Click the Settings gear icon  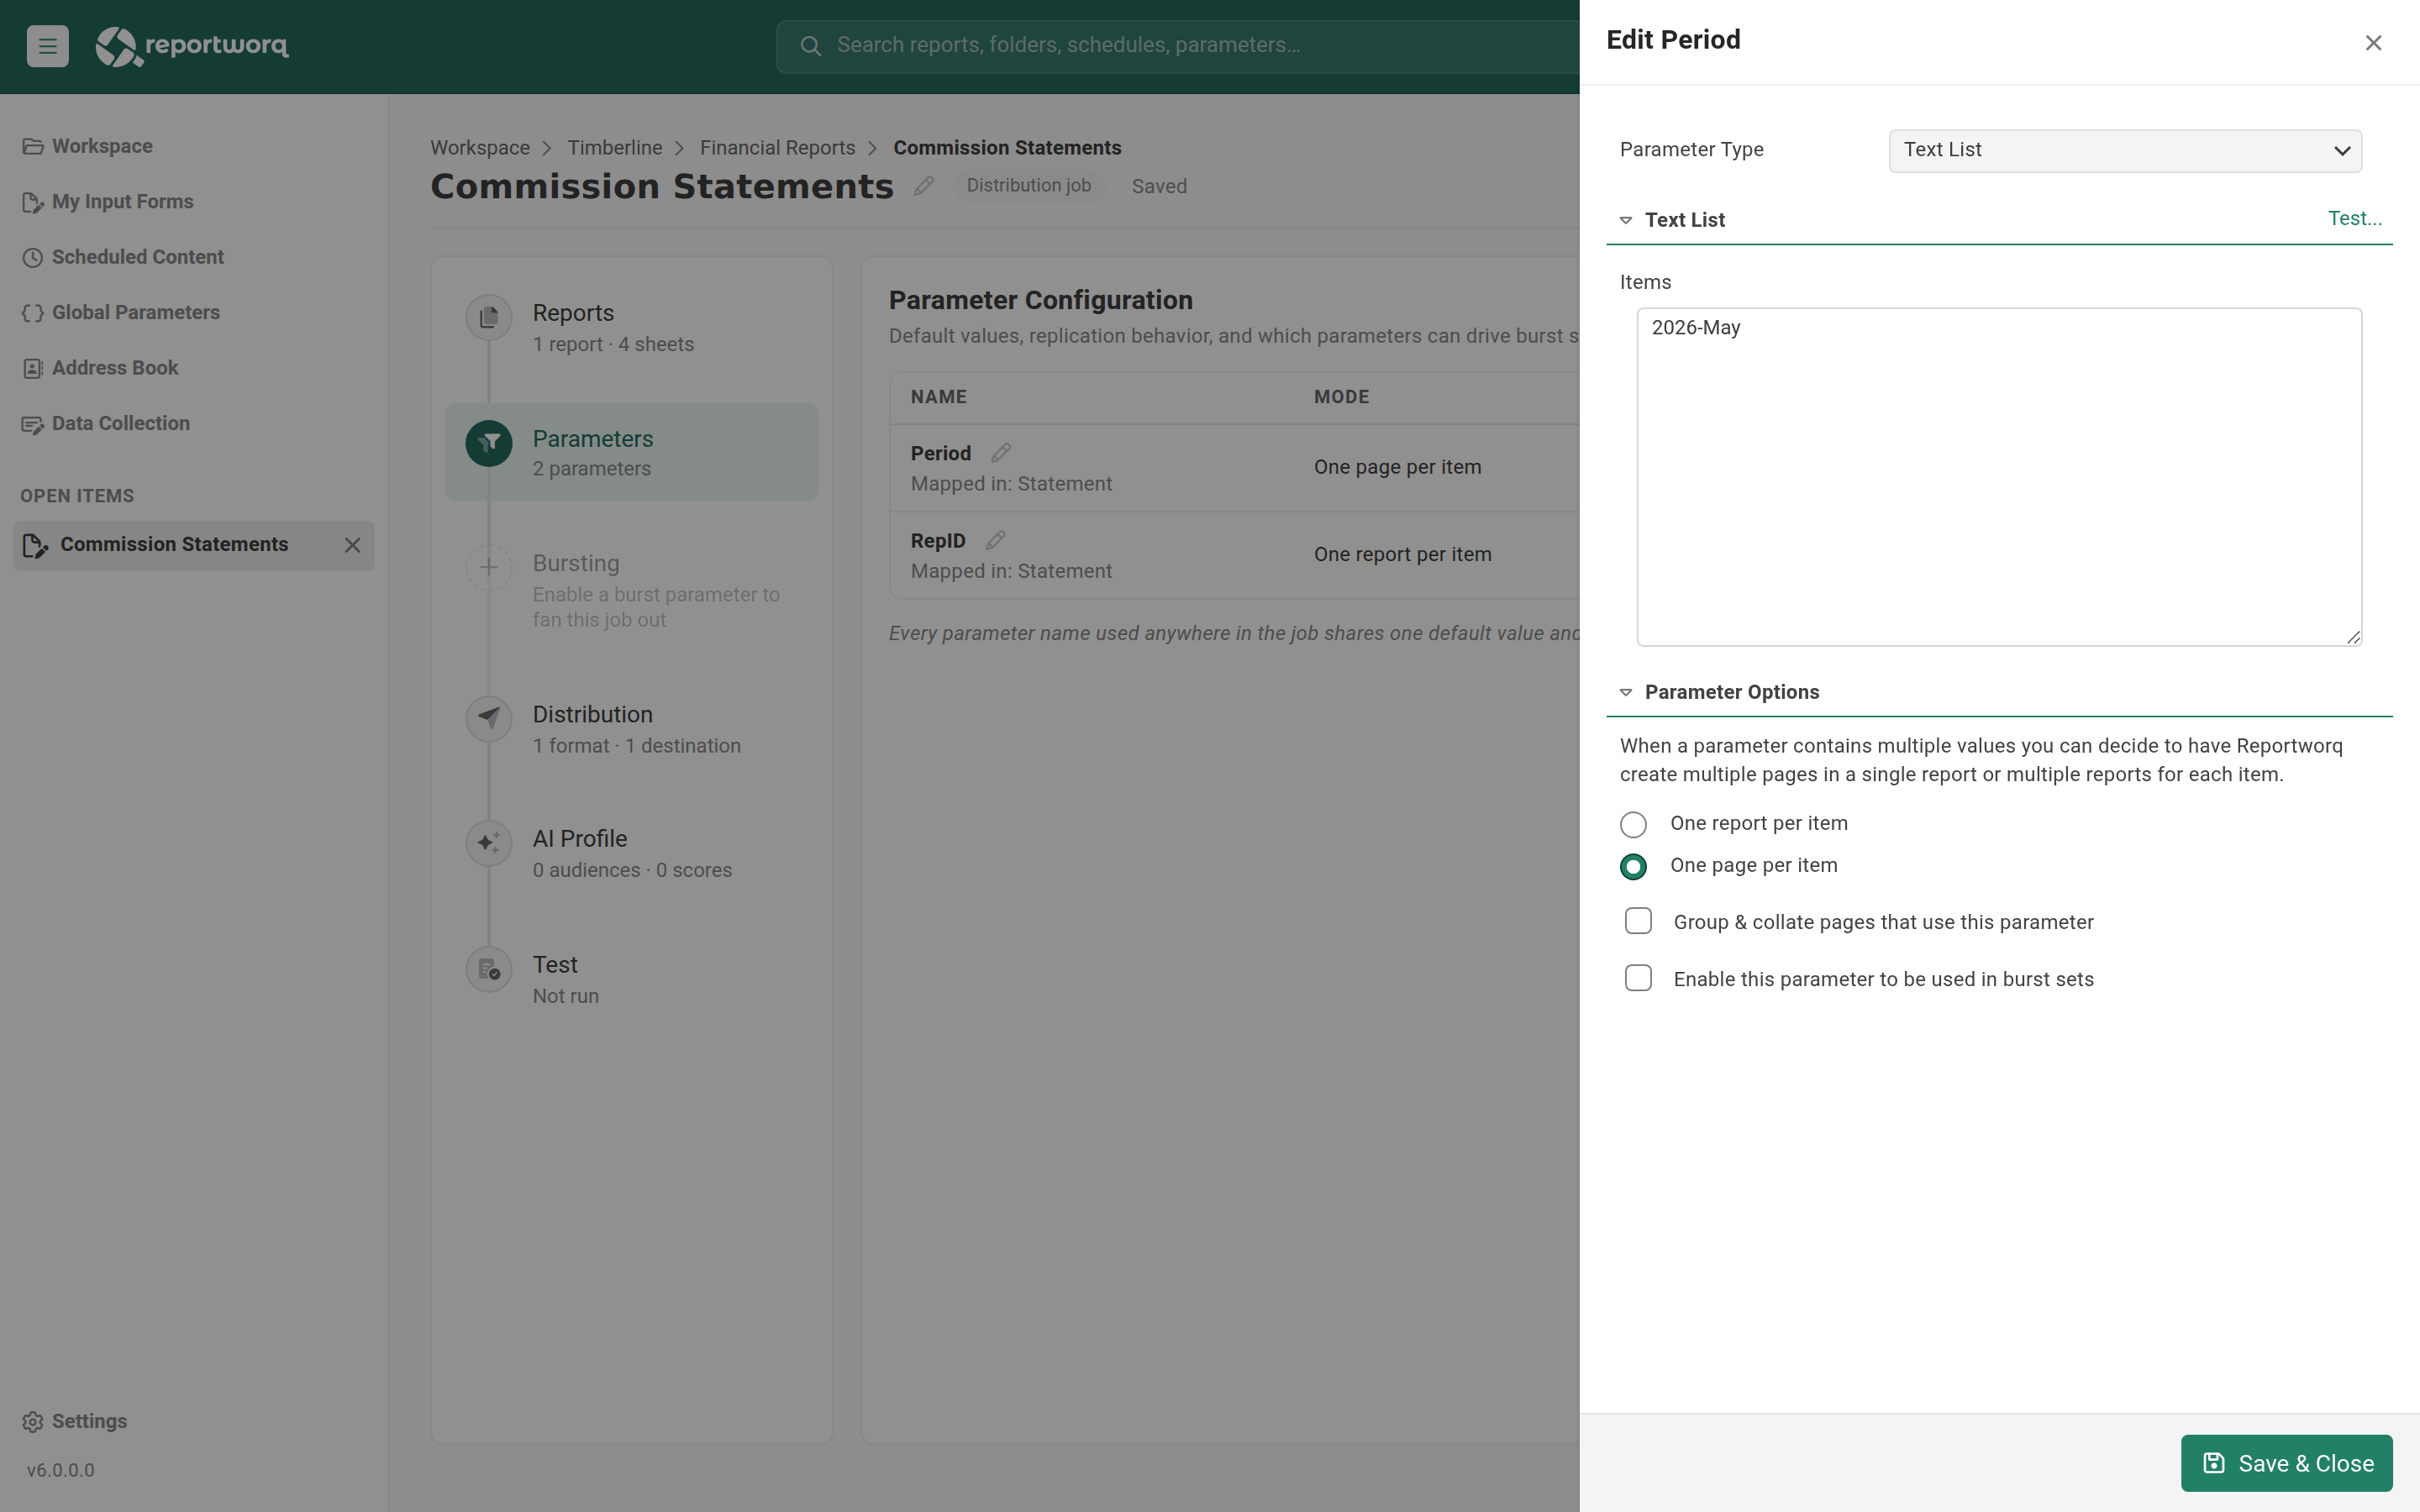[32, 1422]
